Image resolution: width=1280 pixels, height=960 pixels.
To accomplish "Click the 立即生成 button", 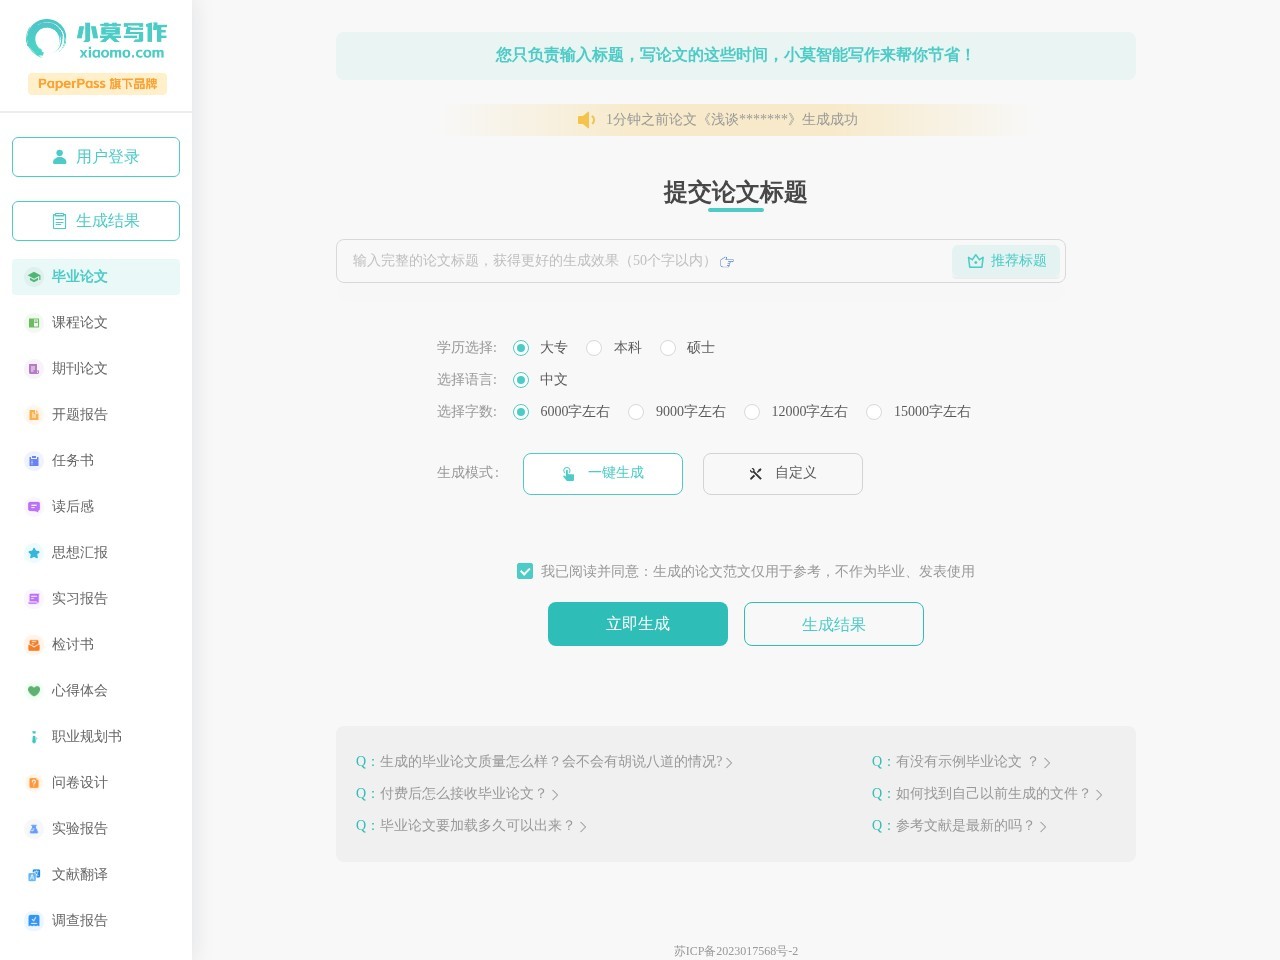I will click(x=638, y=623).
